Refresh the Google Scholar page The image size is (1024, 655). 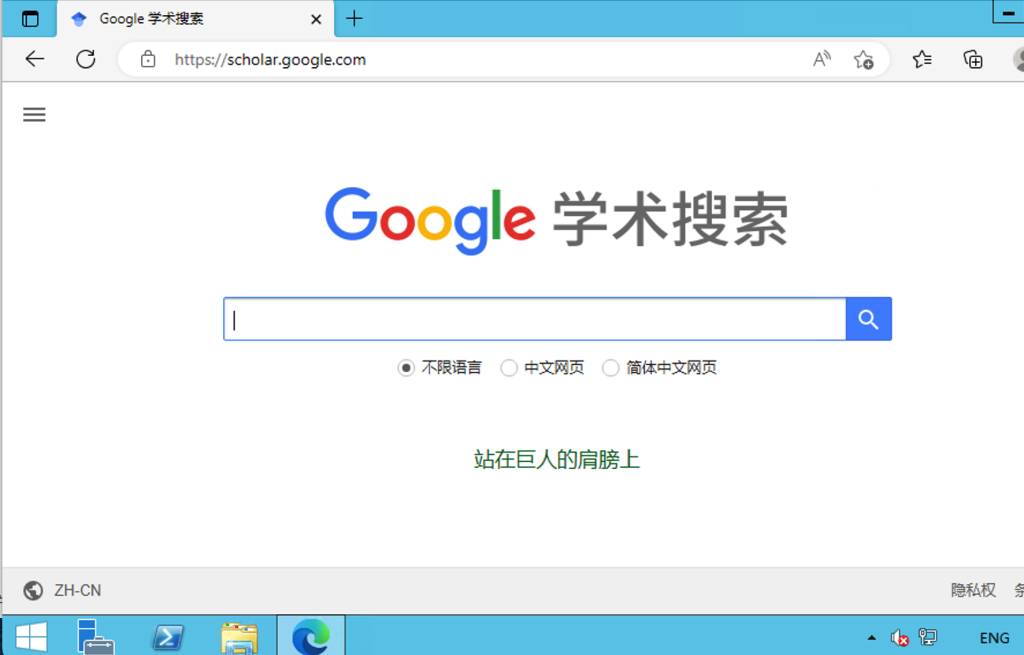86,59
